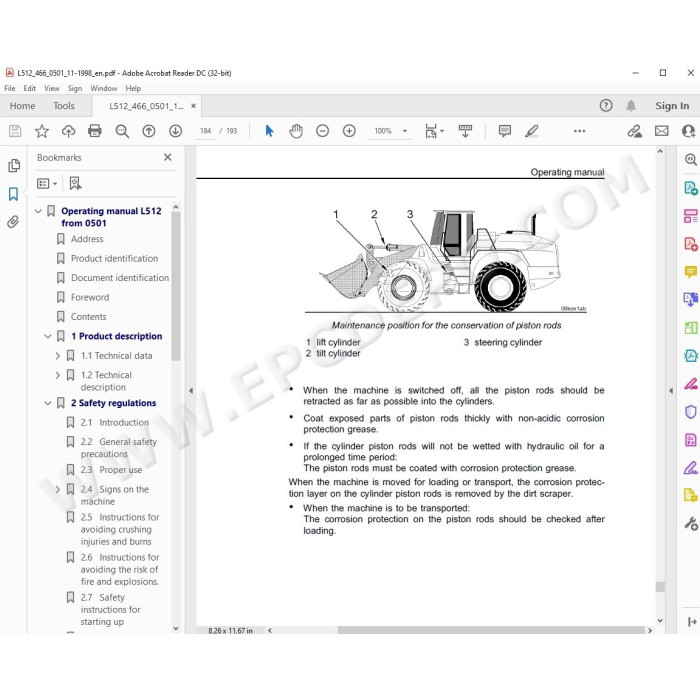
Task: Go to previous page arrow
Action: tap(149, 131)
